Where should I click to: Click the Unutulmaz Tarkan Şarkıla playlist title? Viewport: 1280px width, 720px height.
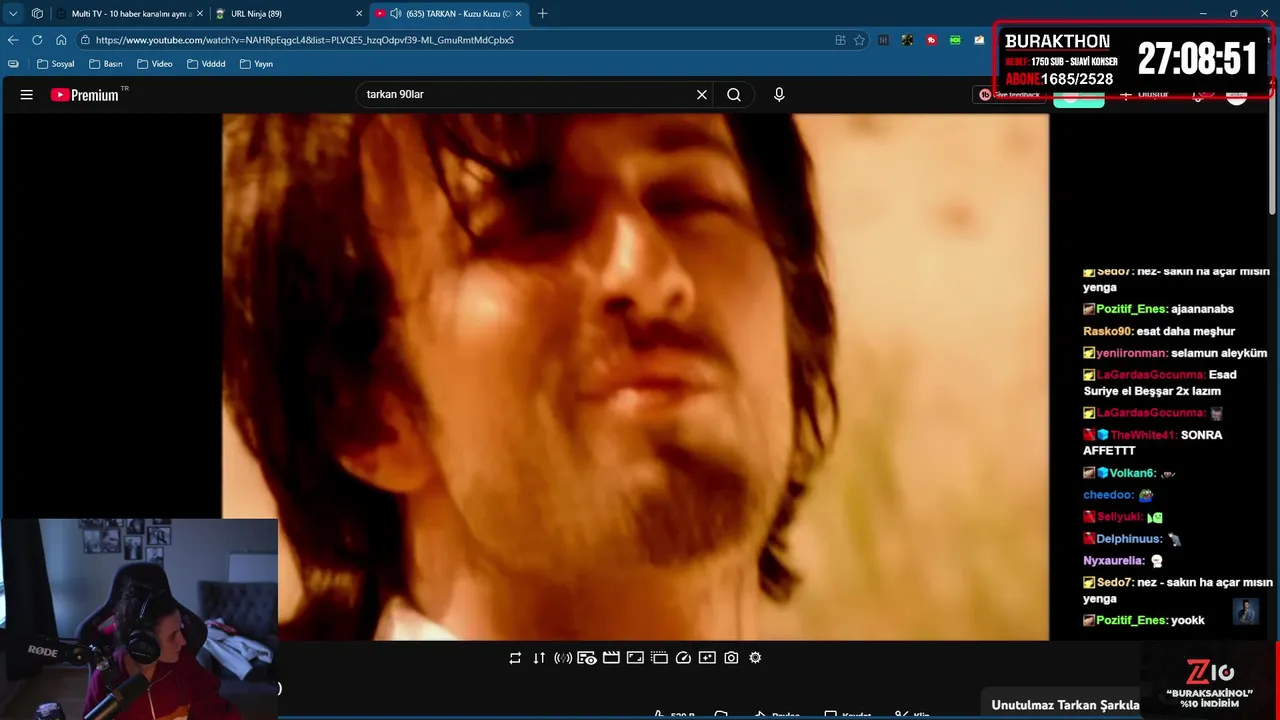[x=1065, y=705]
